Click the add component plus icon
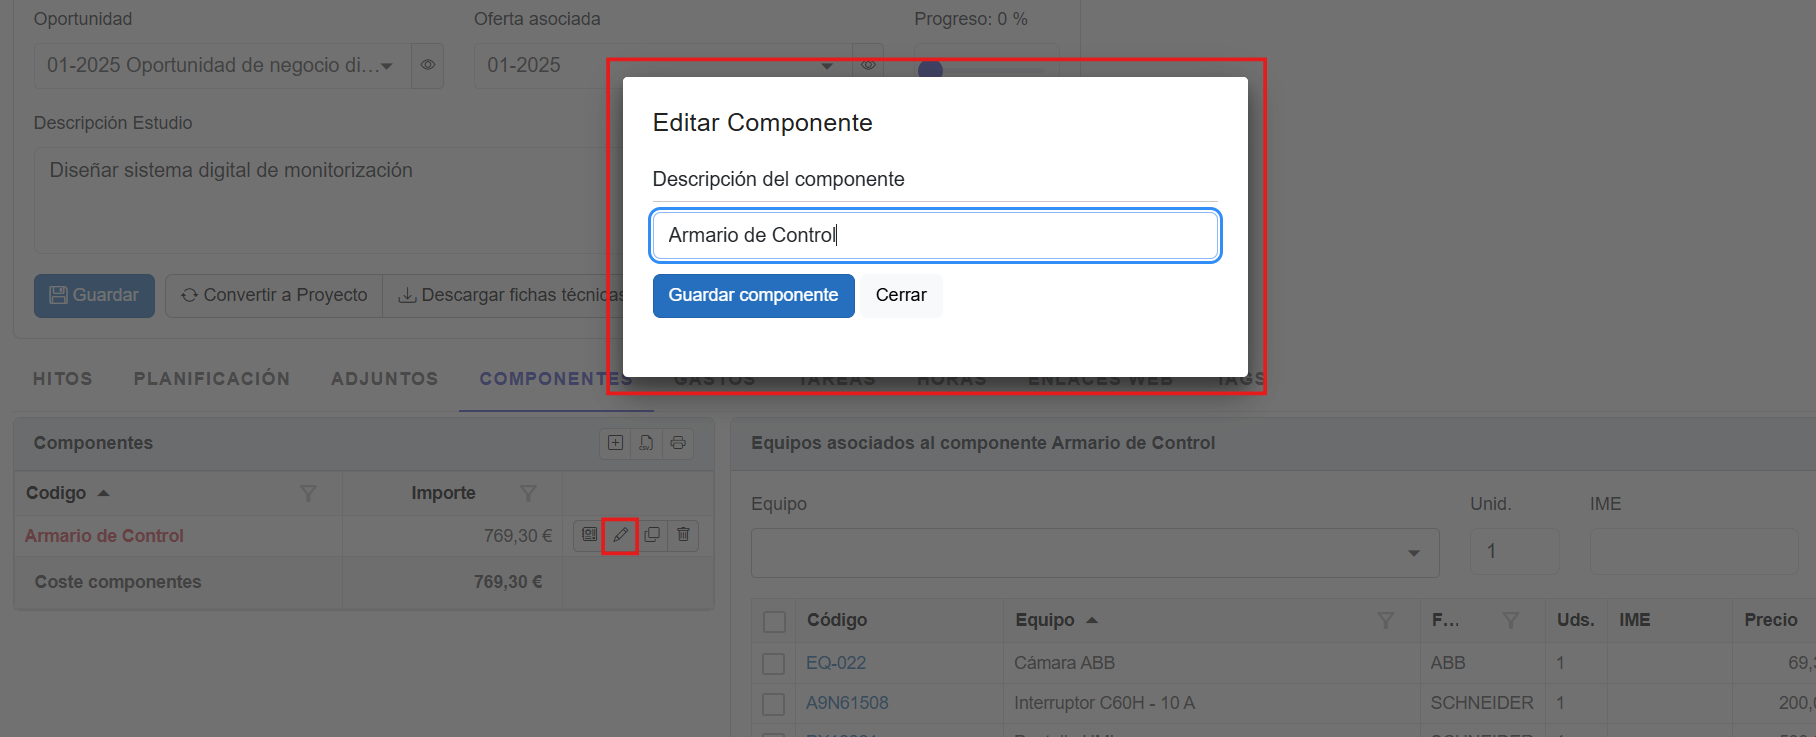This screenshot has height=737, width=1816. tap(615, 443)
